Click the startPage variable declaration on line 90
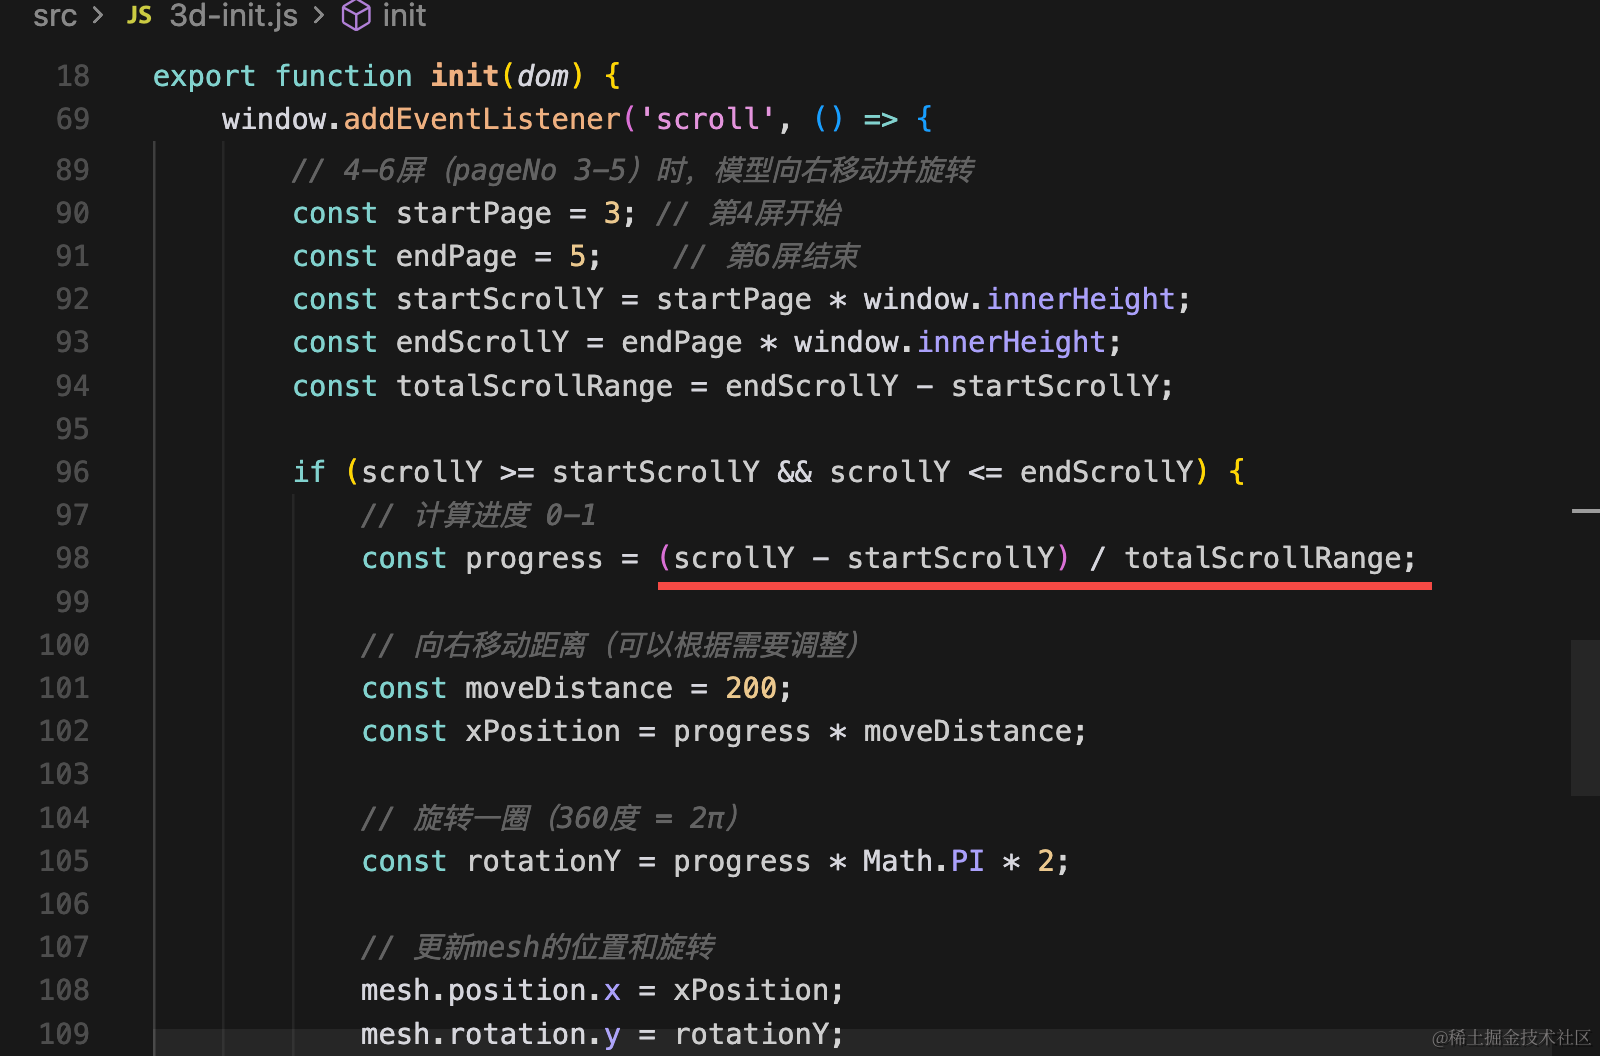The width and height of the screenshot is (1600, 1056). pyautogui.click(x=473, y=213)
